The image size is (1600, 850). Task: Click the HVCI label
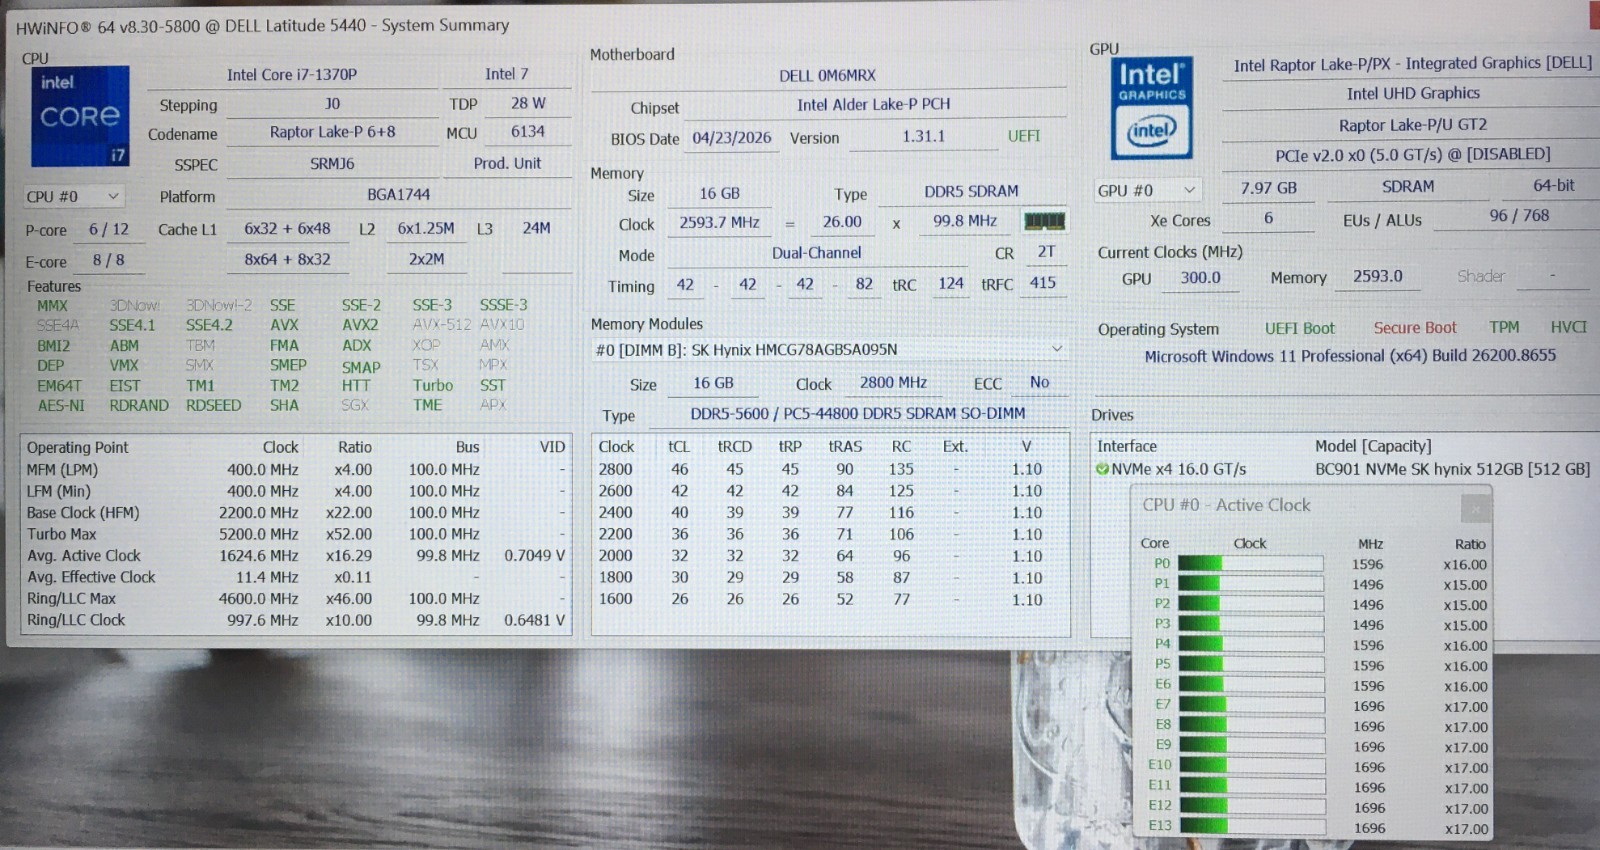[1568, 327]
